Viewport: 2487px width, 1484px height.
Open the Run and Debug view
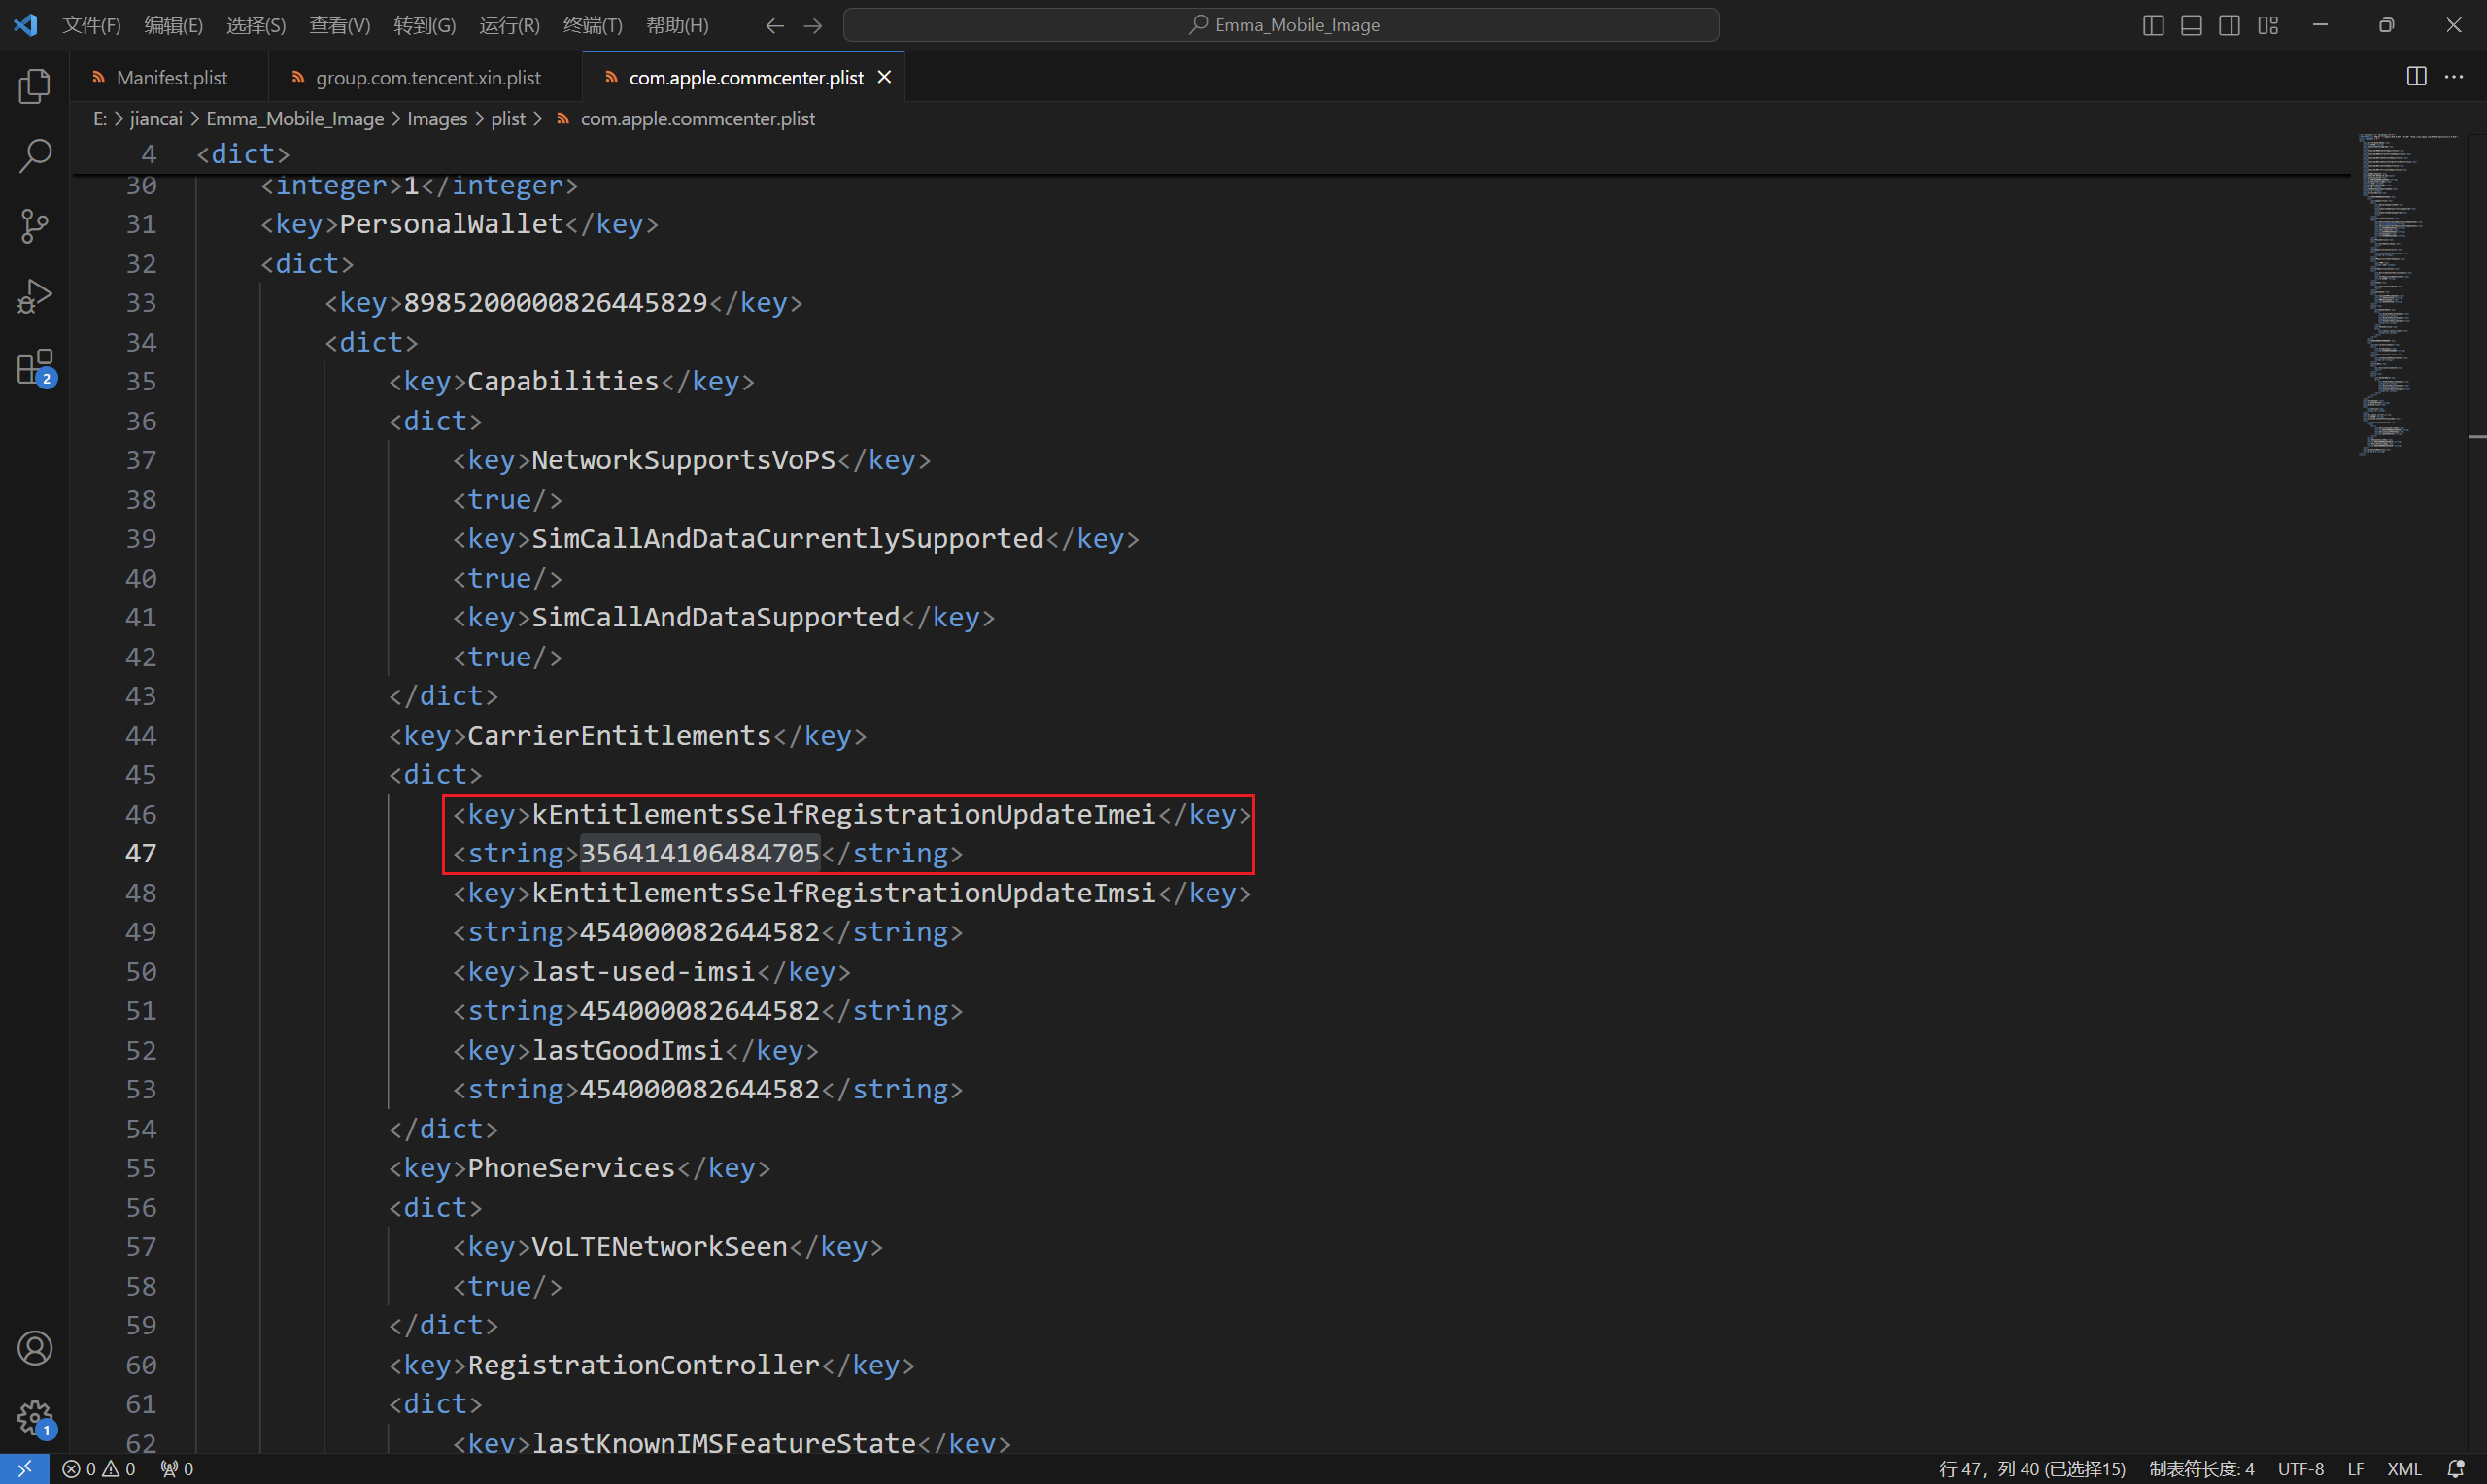35,296
